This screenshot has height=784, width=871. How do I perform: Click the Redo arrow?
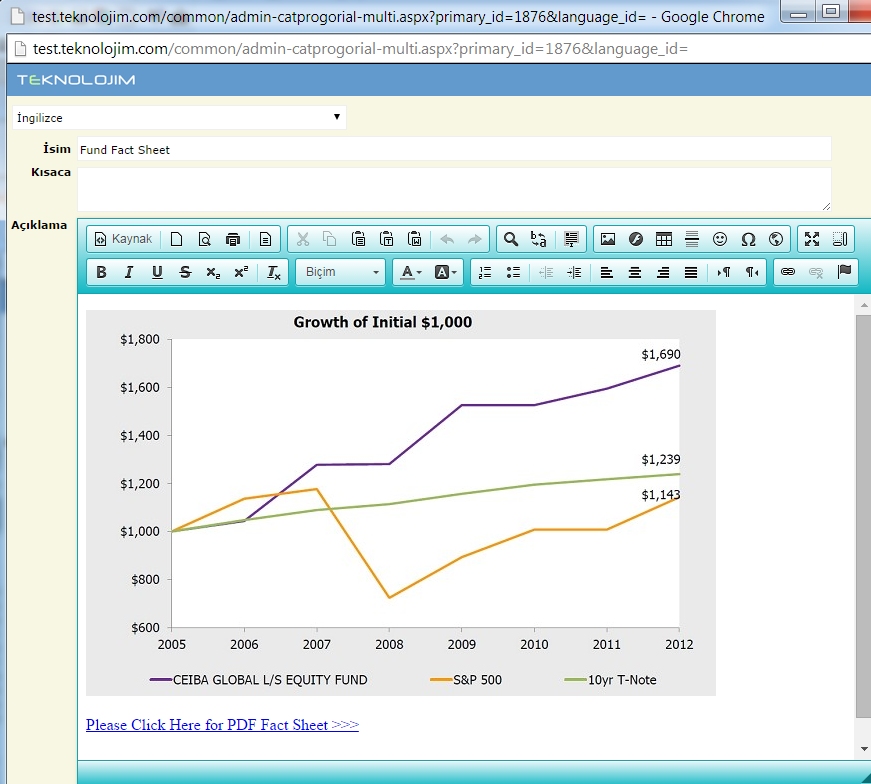click(474, 239)
